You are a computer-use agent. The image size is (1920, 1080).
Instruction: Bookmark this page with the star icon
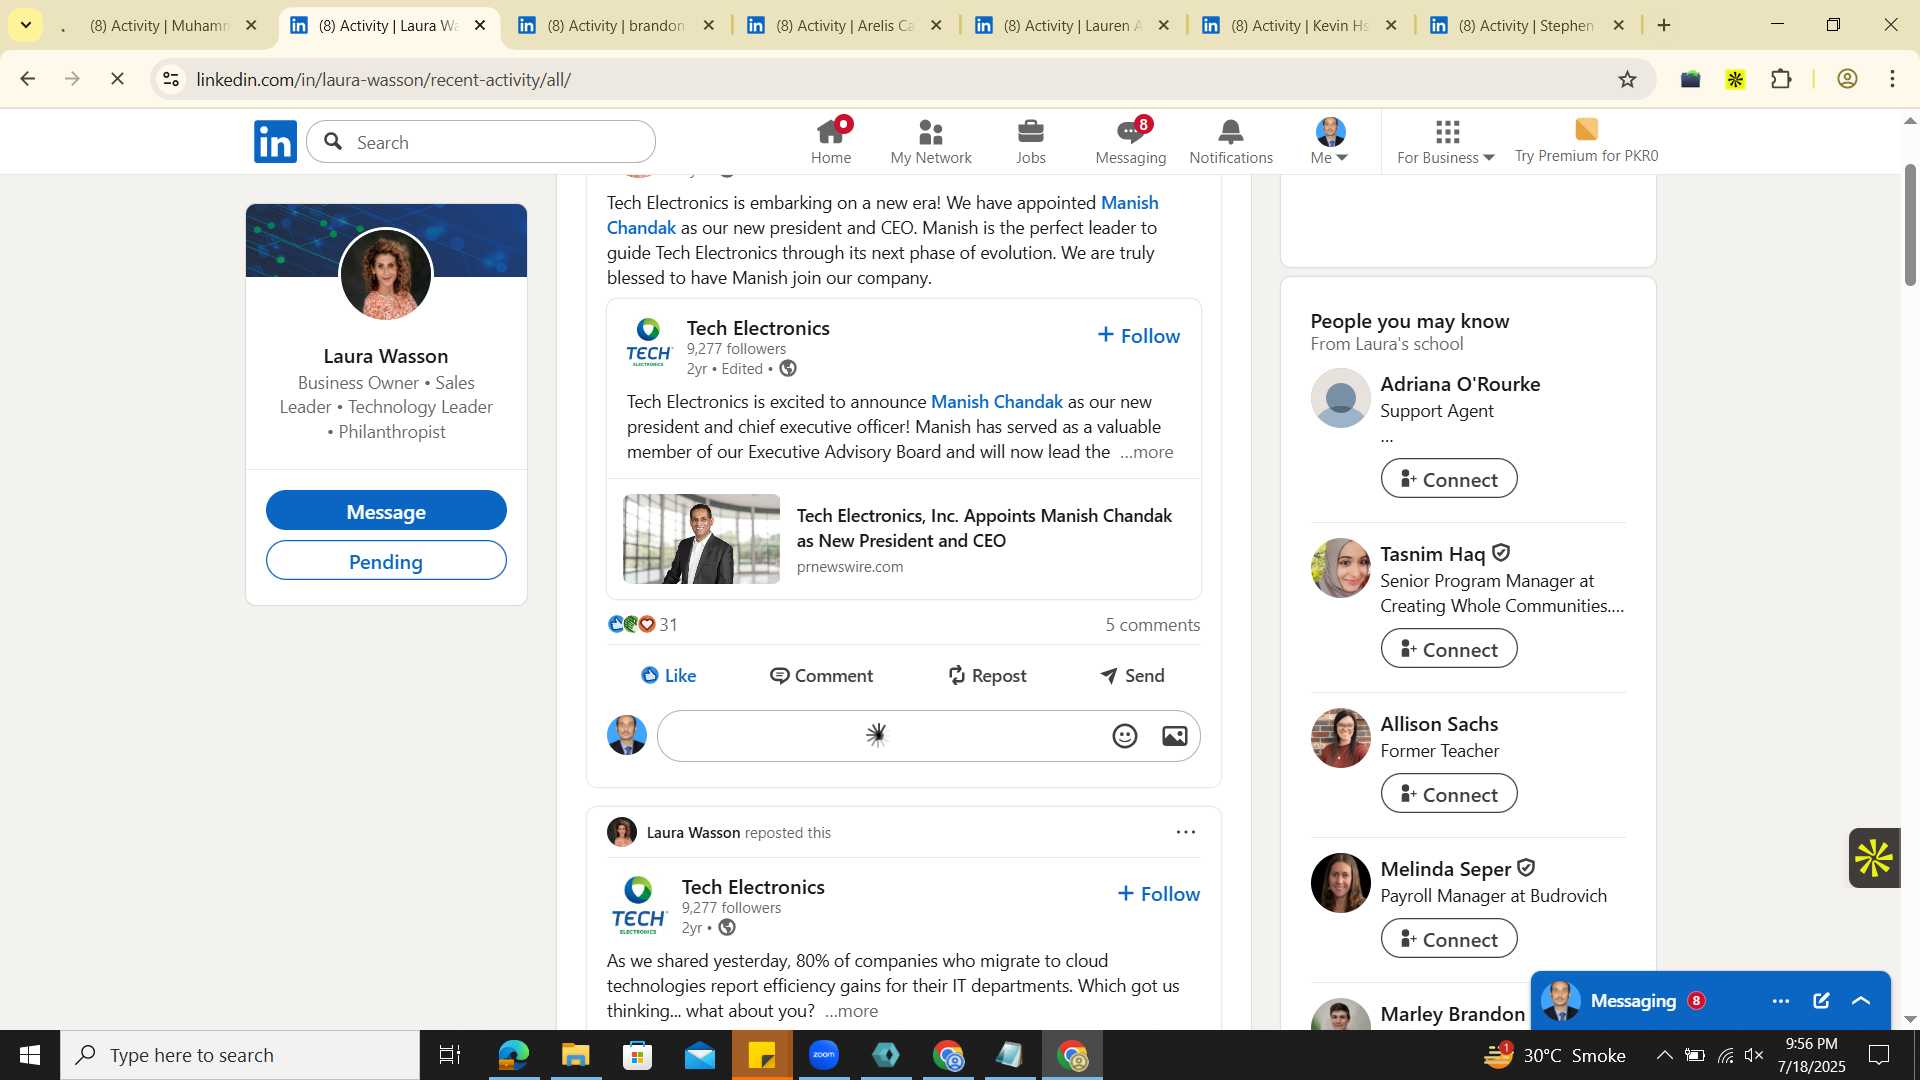(1627, 79)
